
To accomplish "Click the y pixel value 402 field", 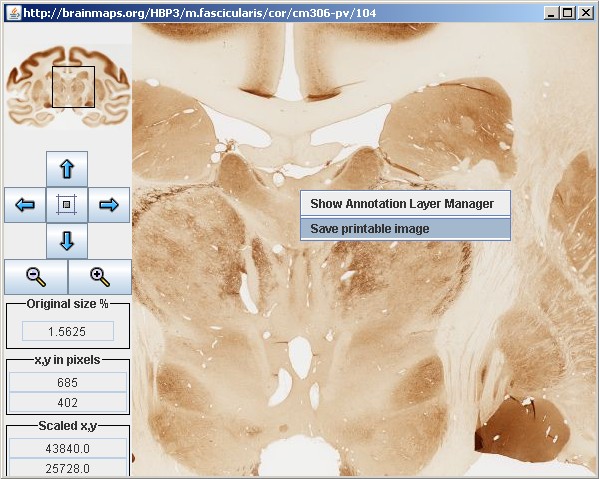I will [x=68, y=402].
